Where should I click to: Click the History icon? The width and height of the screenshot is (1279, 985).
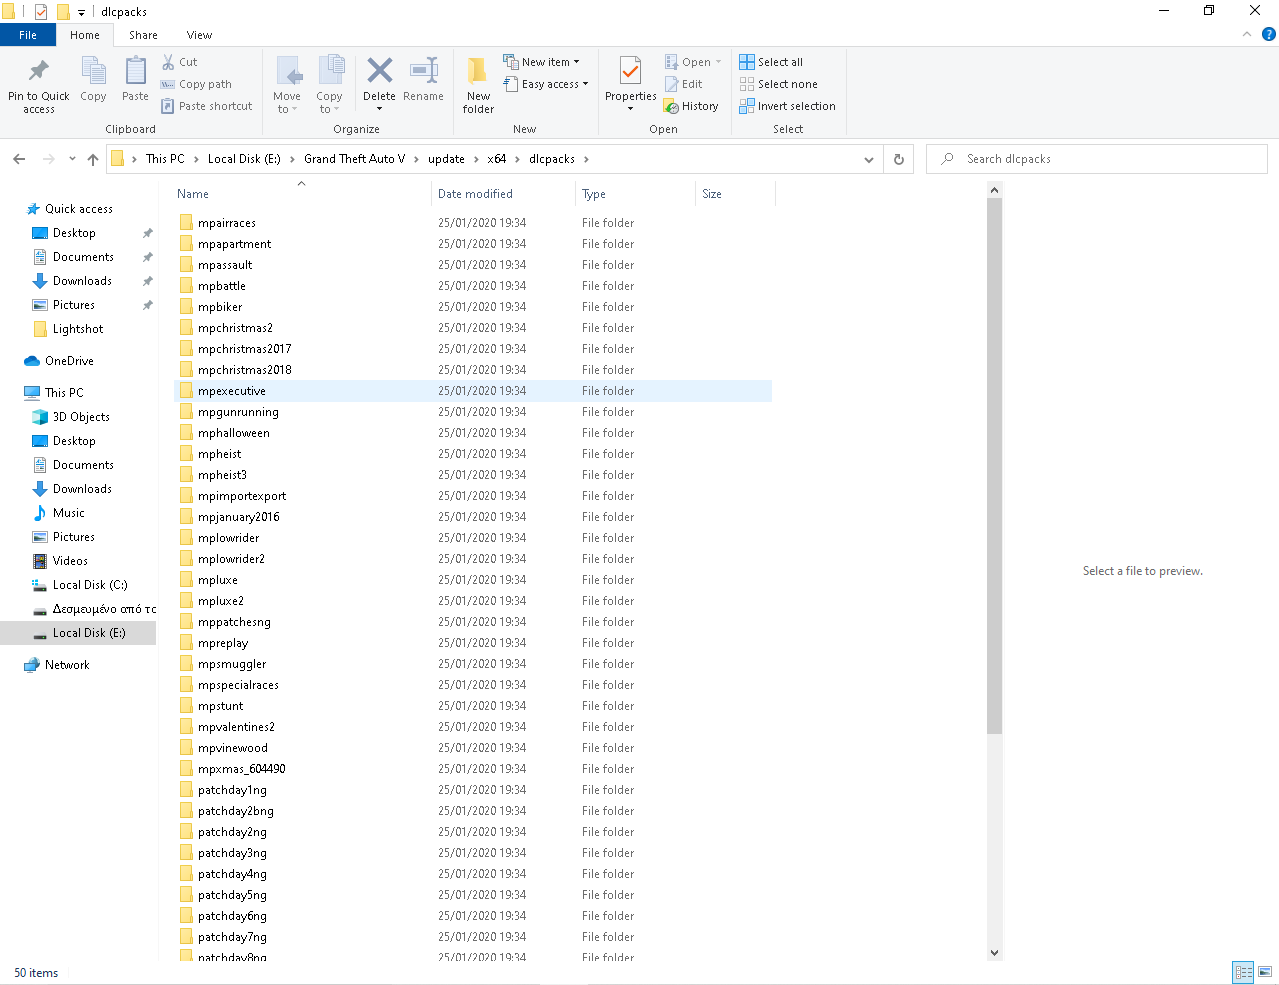tap(672, 106)
